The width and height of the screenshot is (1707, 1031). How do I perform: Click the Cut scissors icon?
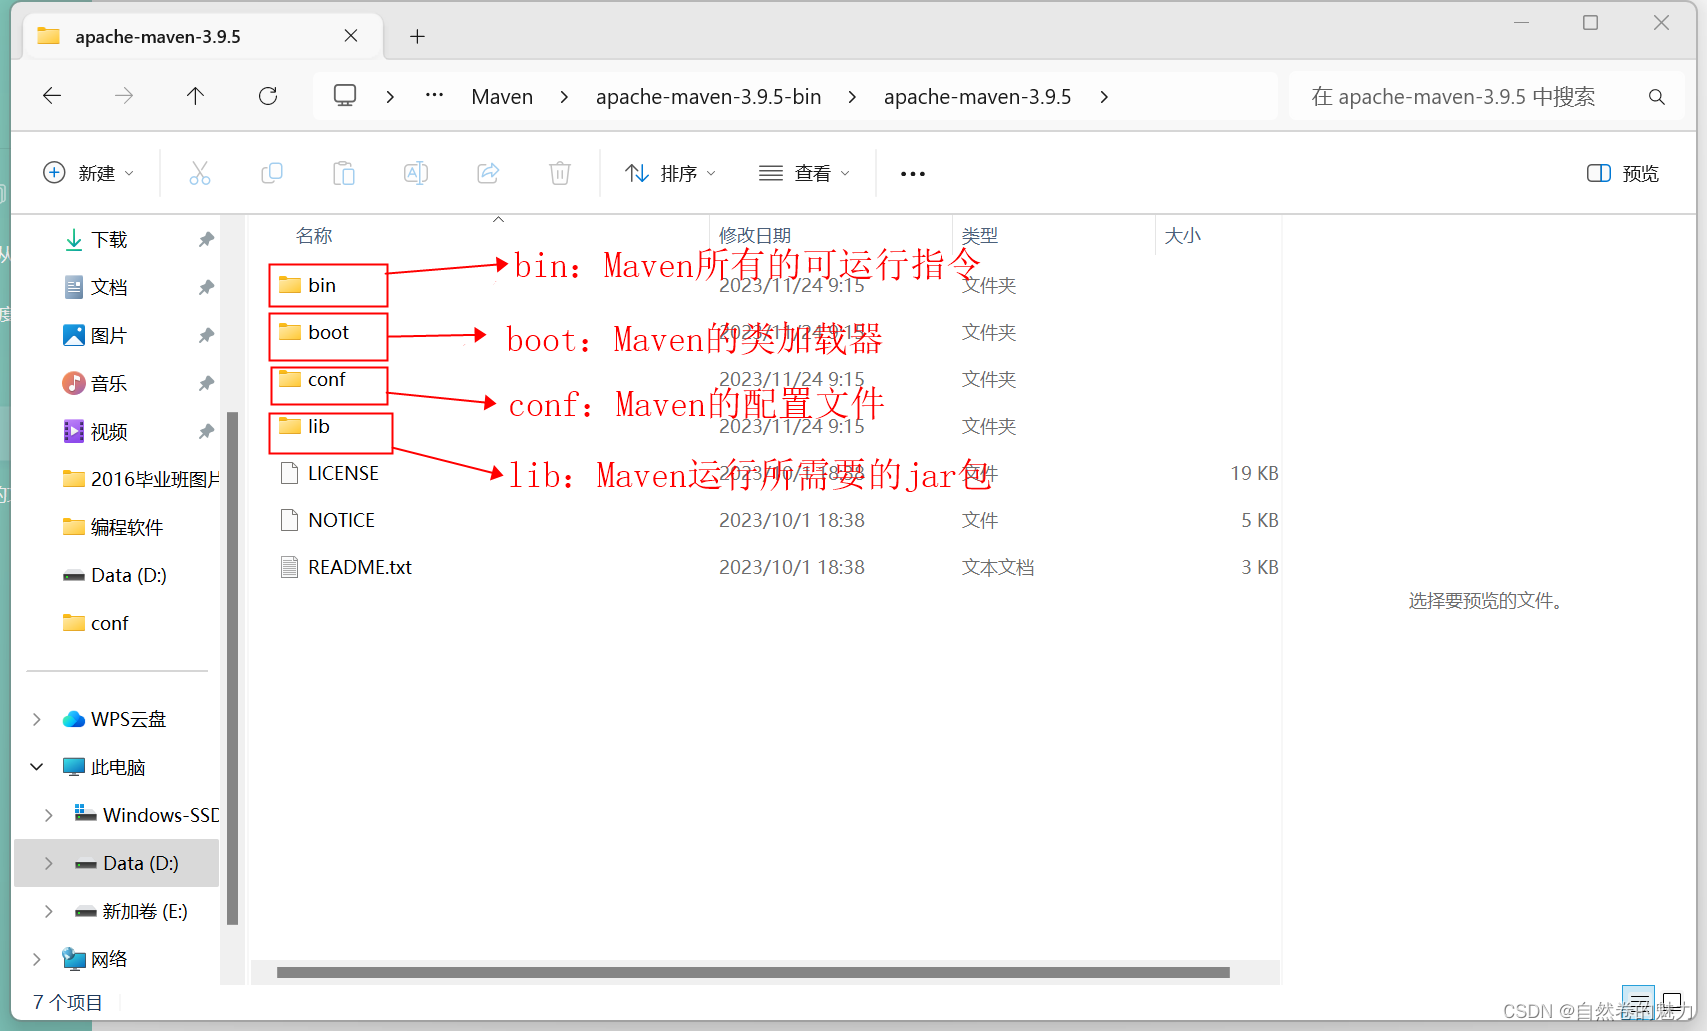pyautogui.click(x=200, y=174)
